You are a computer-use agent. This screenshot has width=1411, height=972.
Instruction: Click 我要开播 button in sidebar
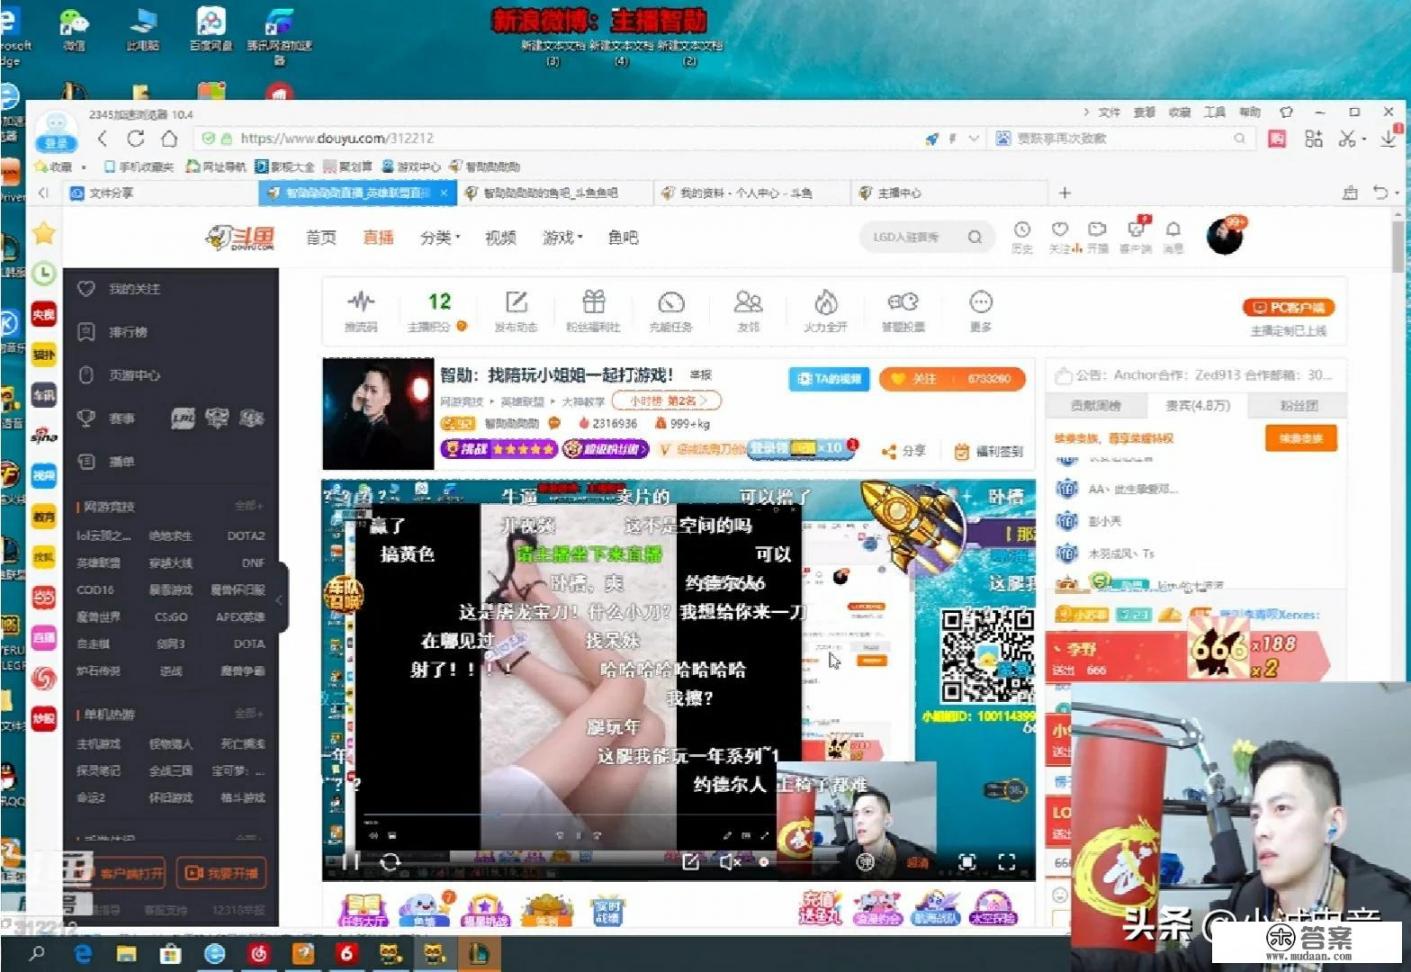[221, 873]
